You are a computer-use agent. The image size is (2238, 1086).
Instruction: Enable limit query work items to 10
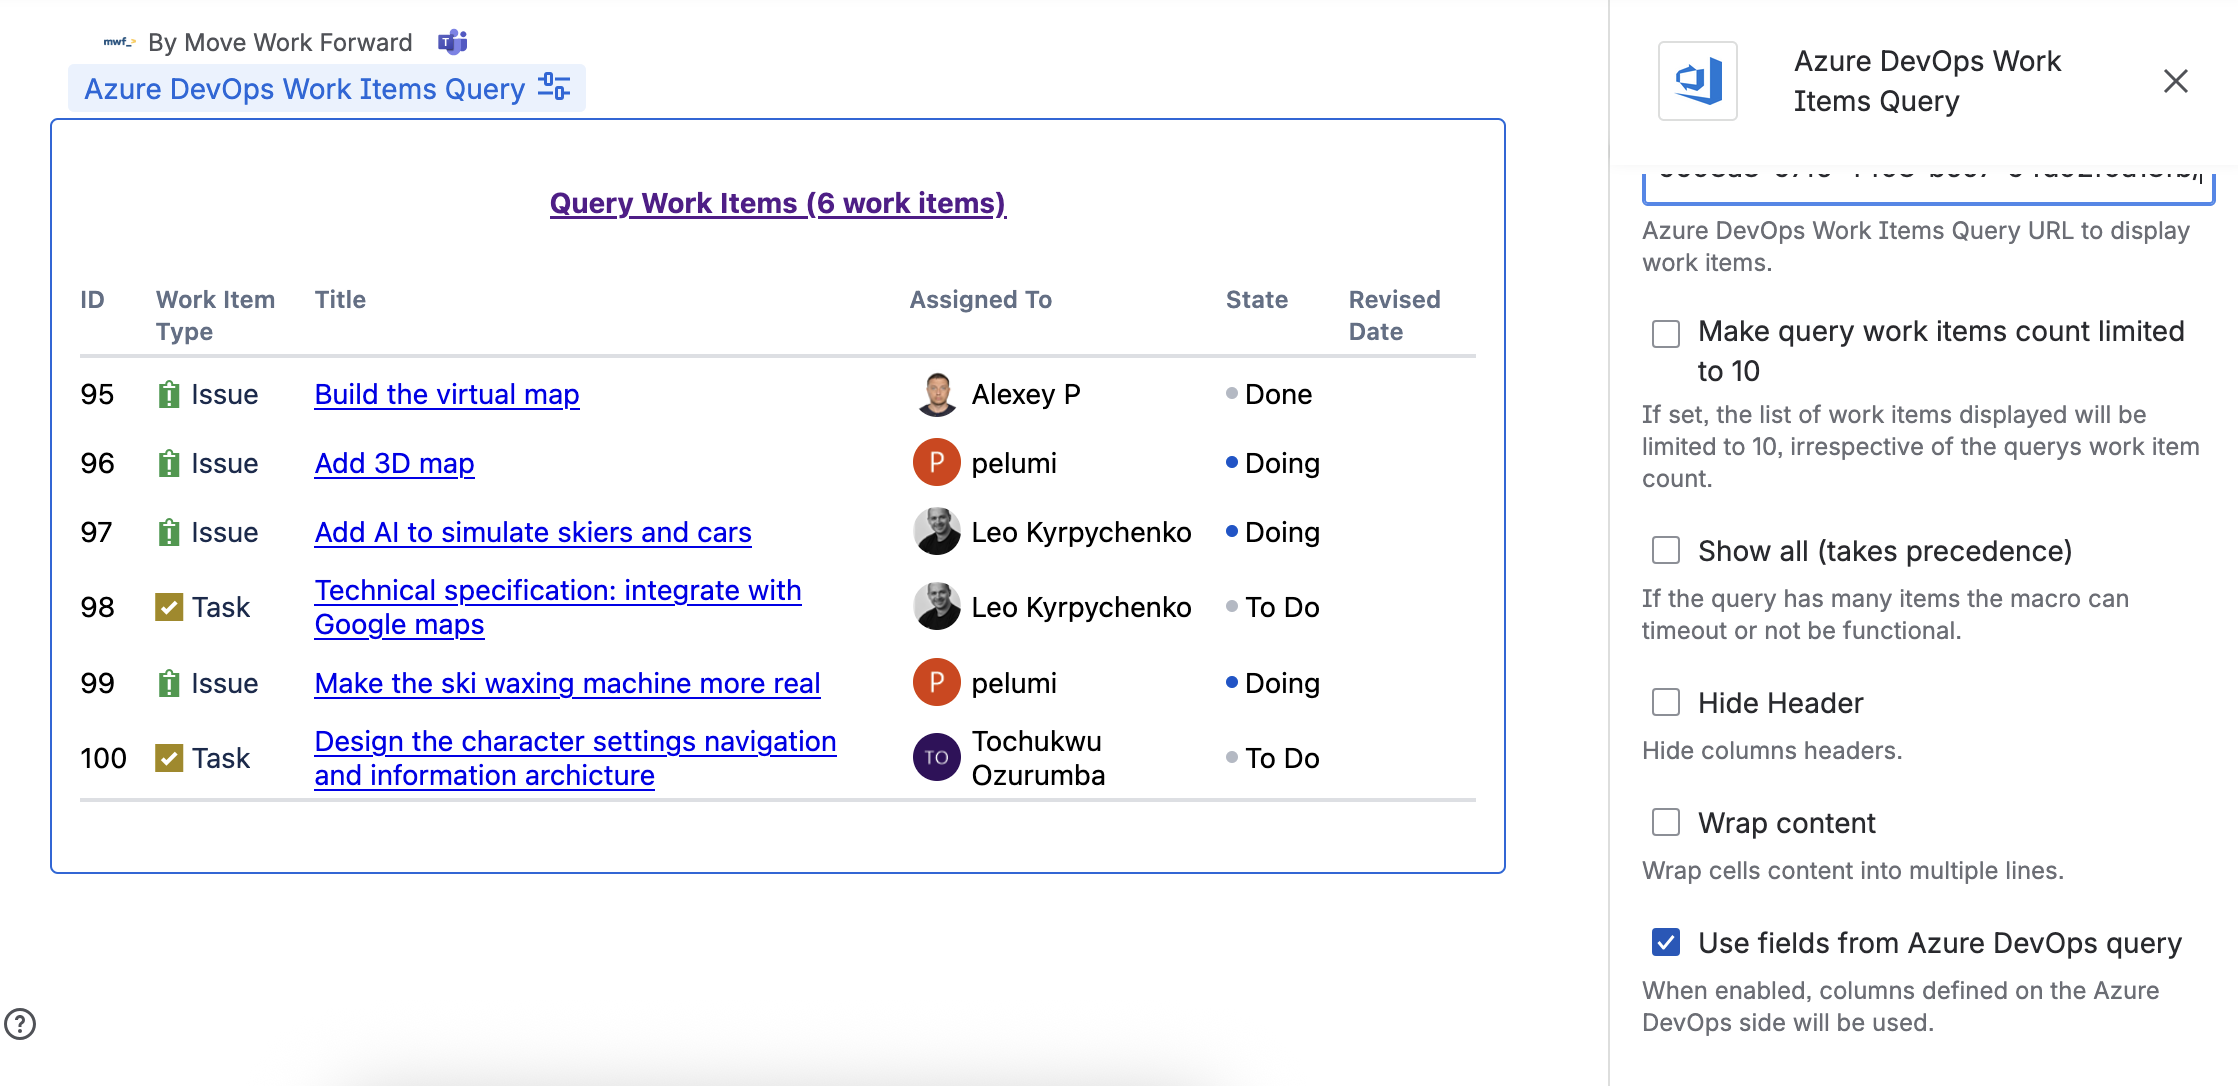(x=1666, y=333)
